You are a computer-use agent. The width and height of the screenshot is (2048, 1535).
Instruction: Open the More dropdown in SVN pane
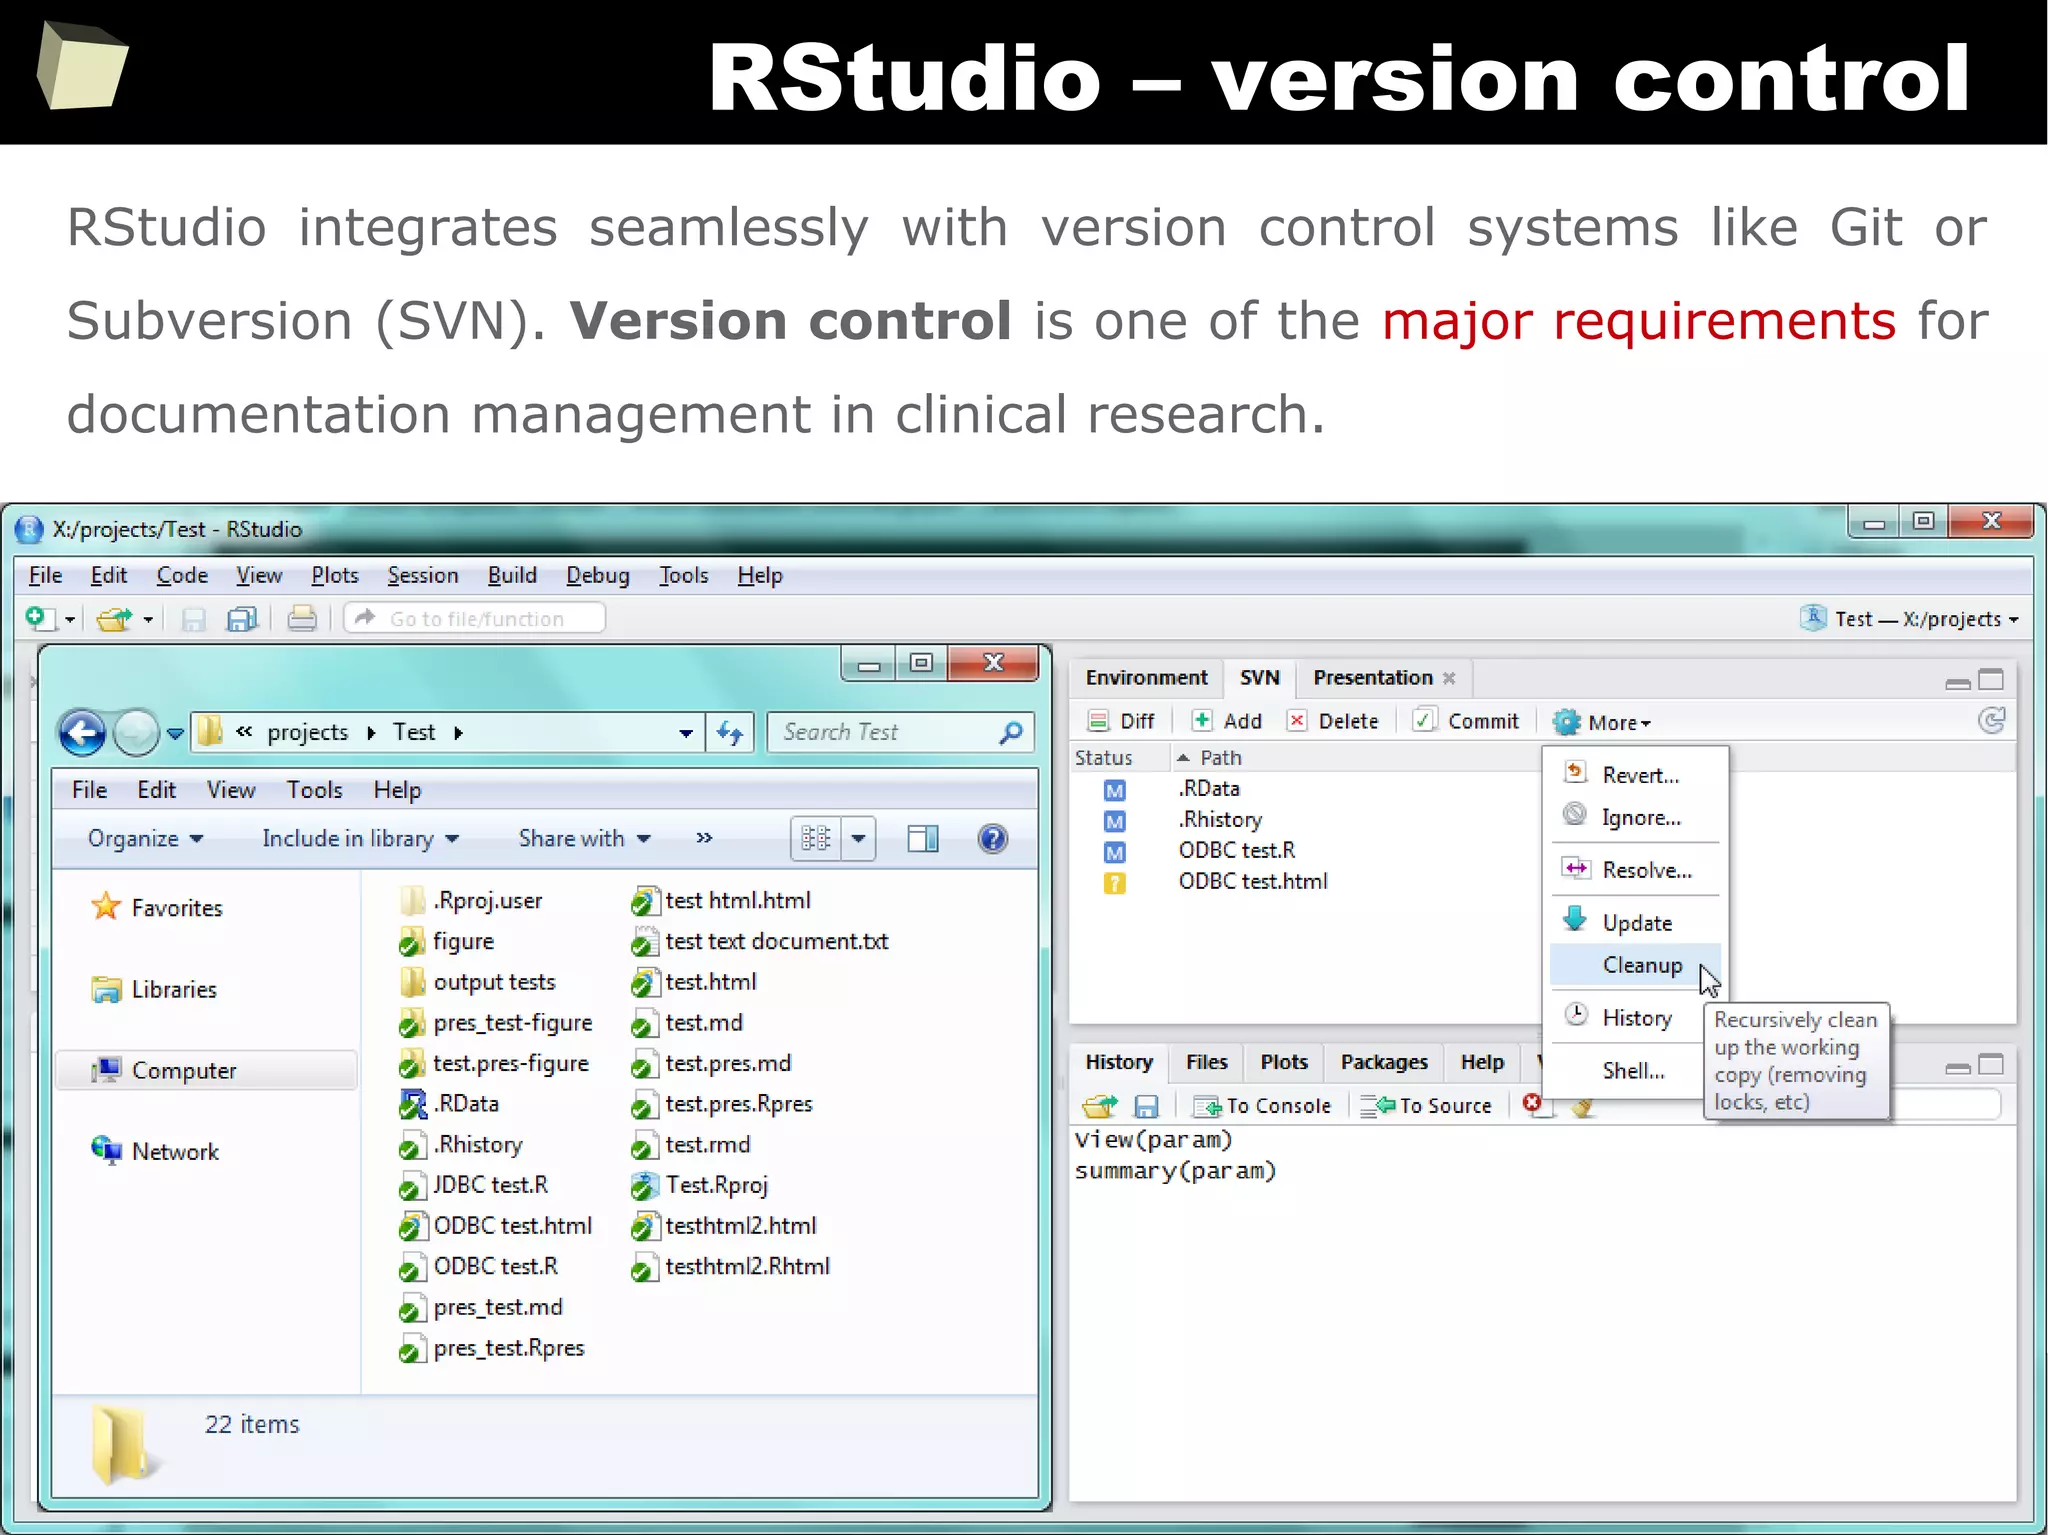point(1602,722)
